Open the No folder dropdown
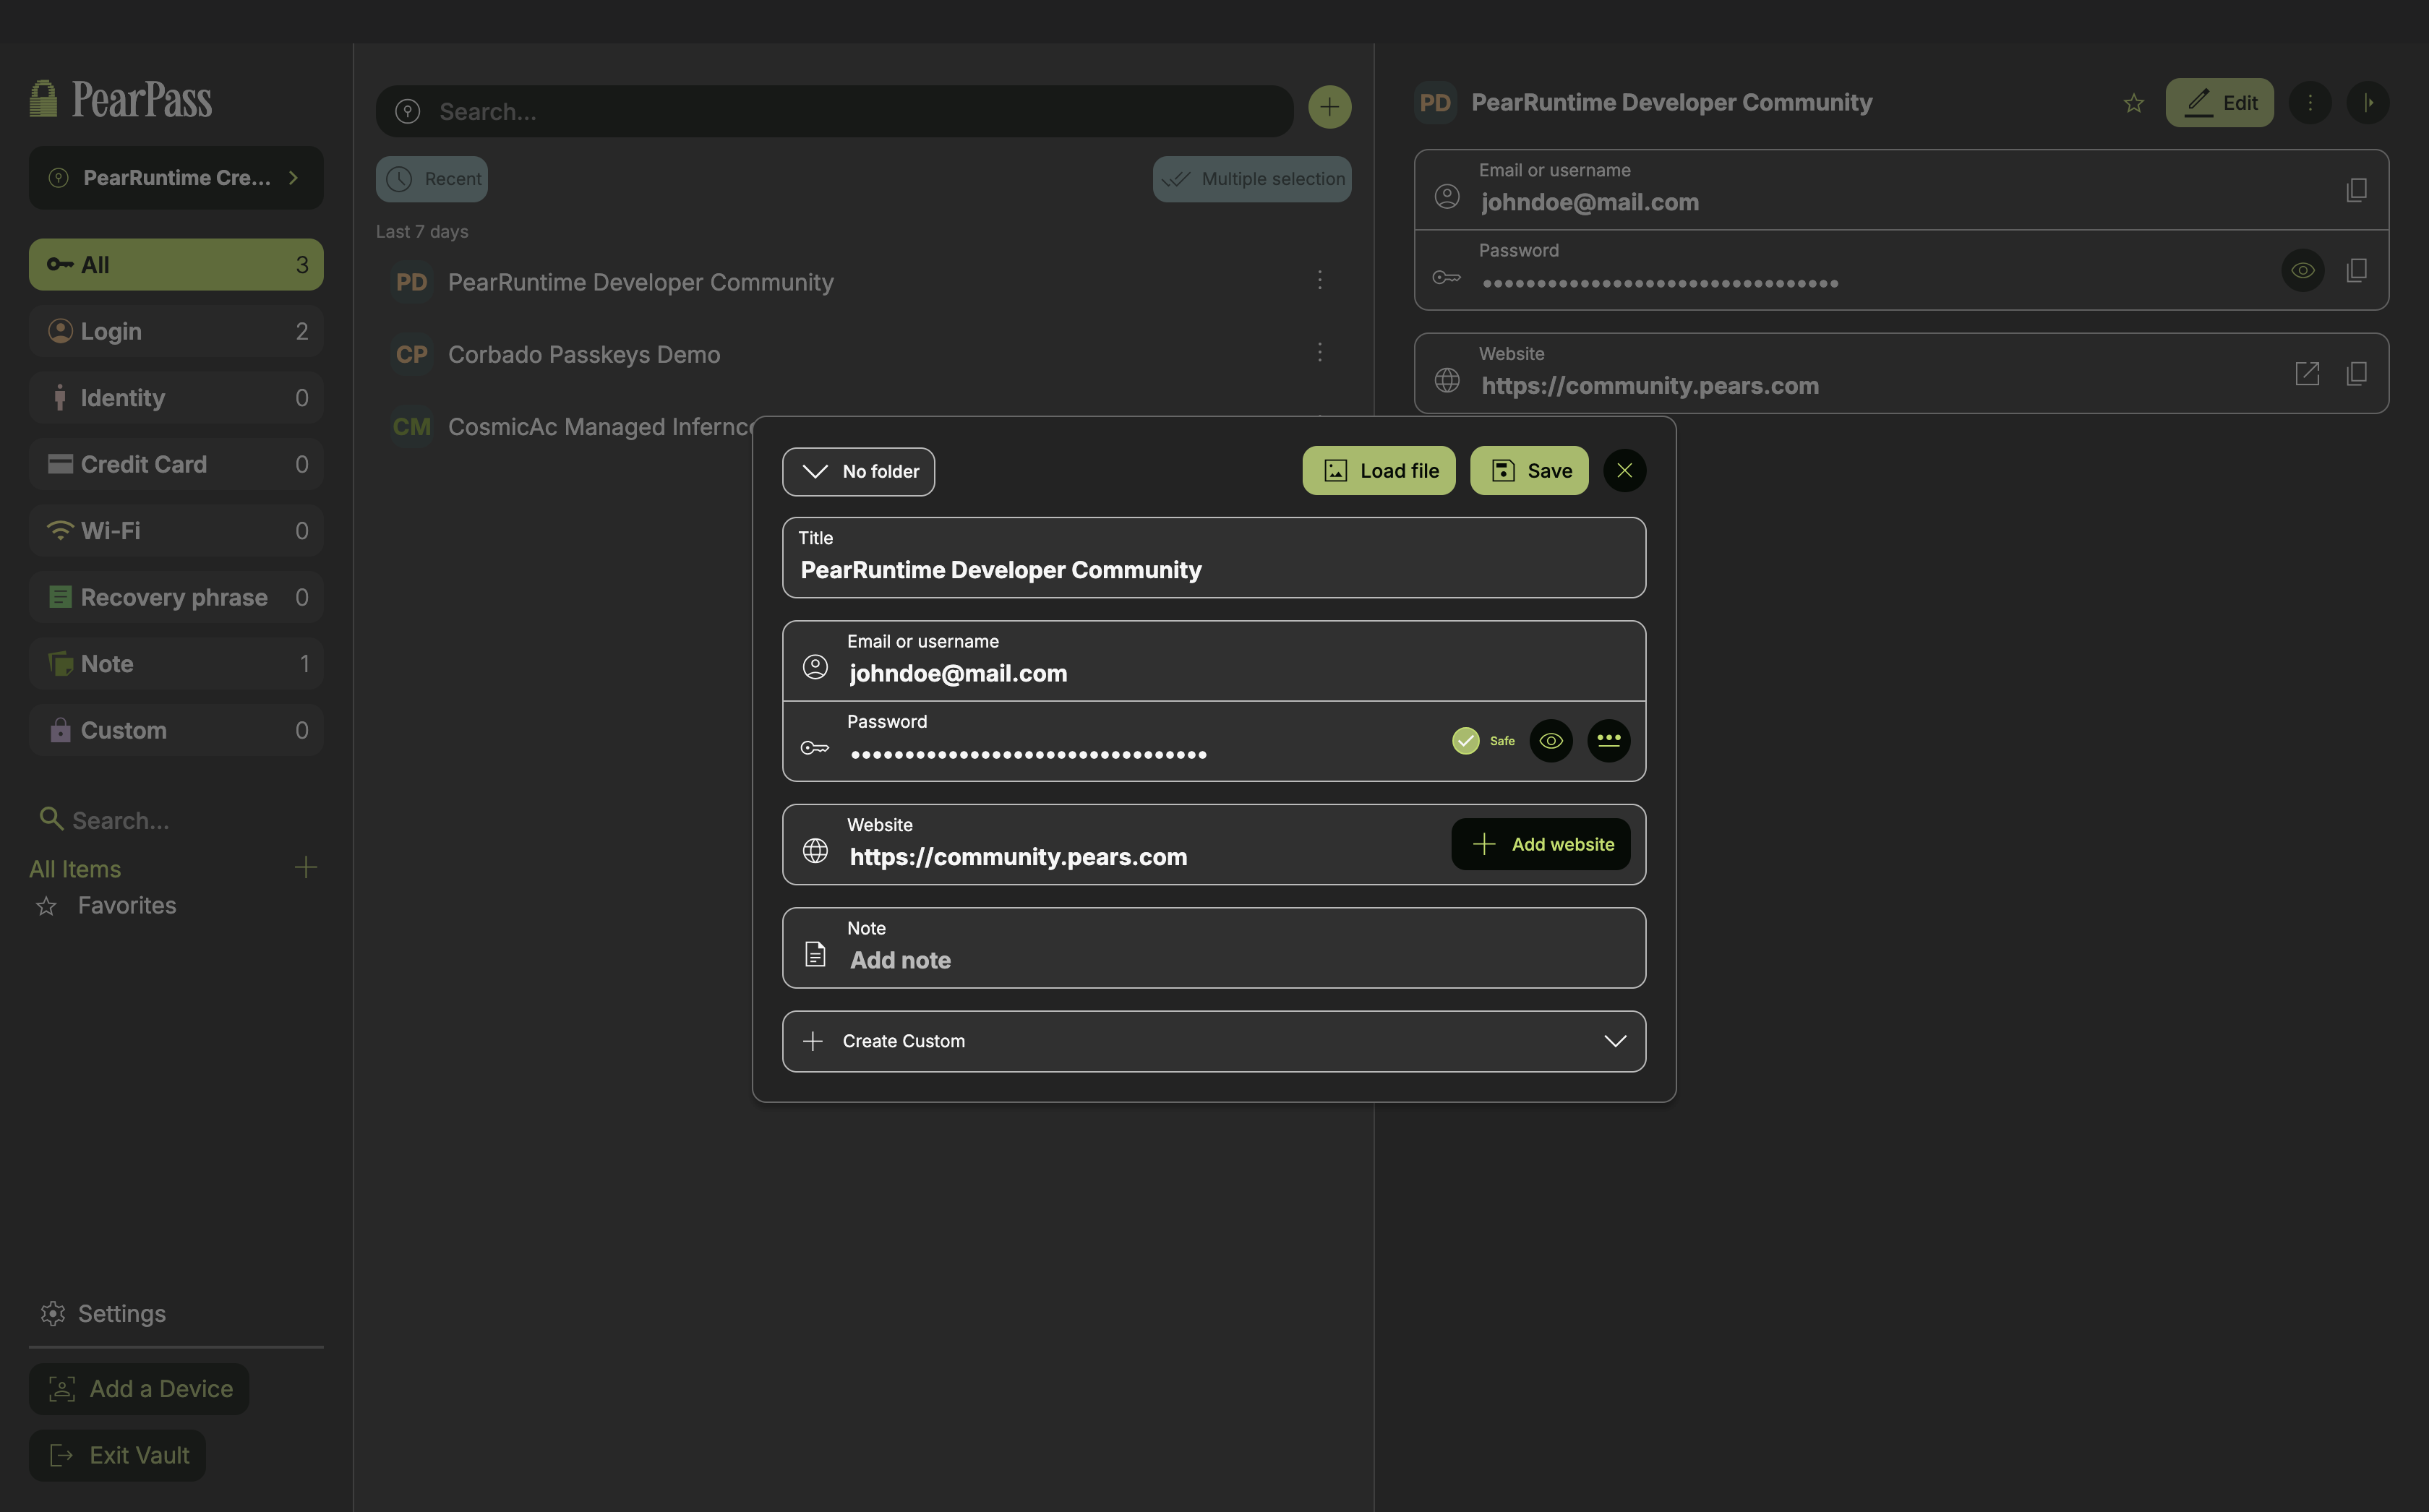 click(x=858, y=471)
